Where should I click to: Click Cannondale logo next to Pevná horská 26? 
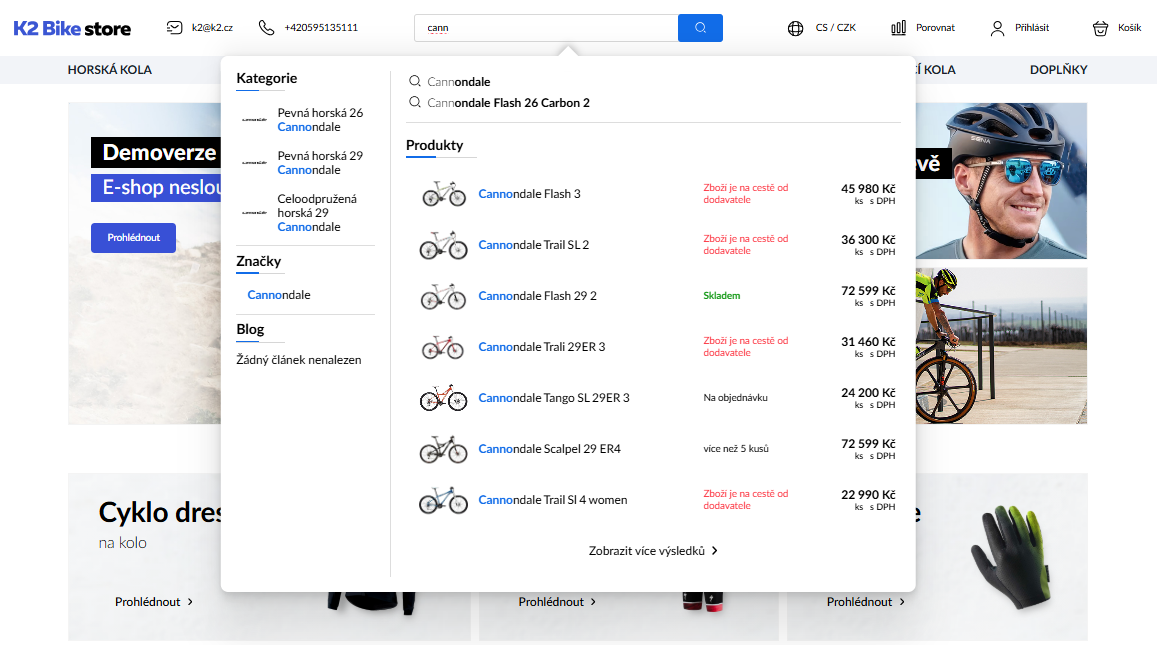(x=255, y=120)
